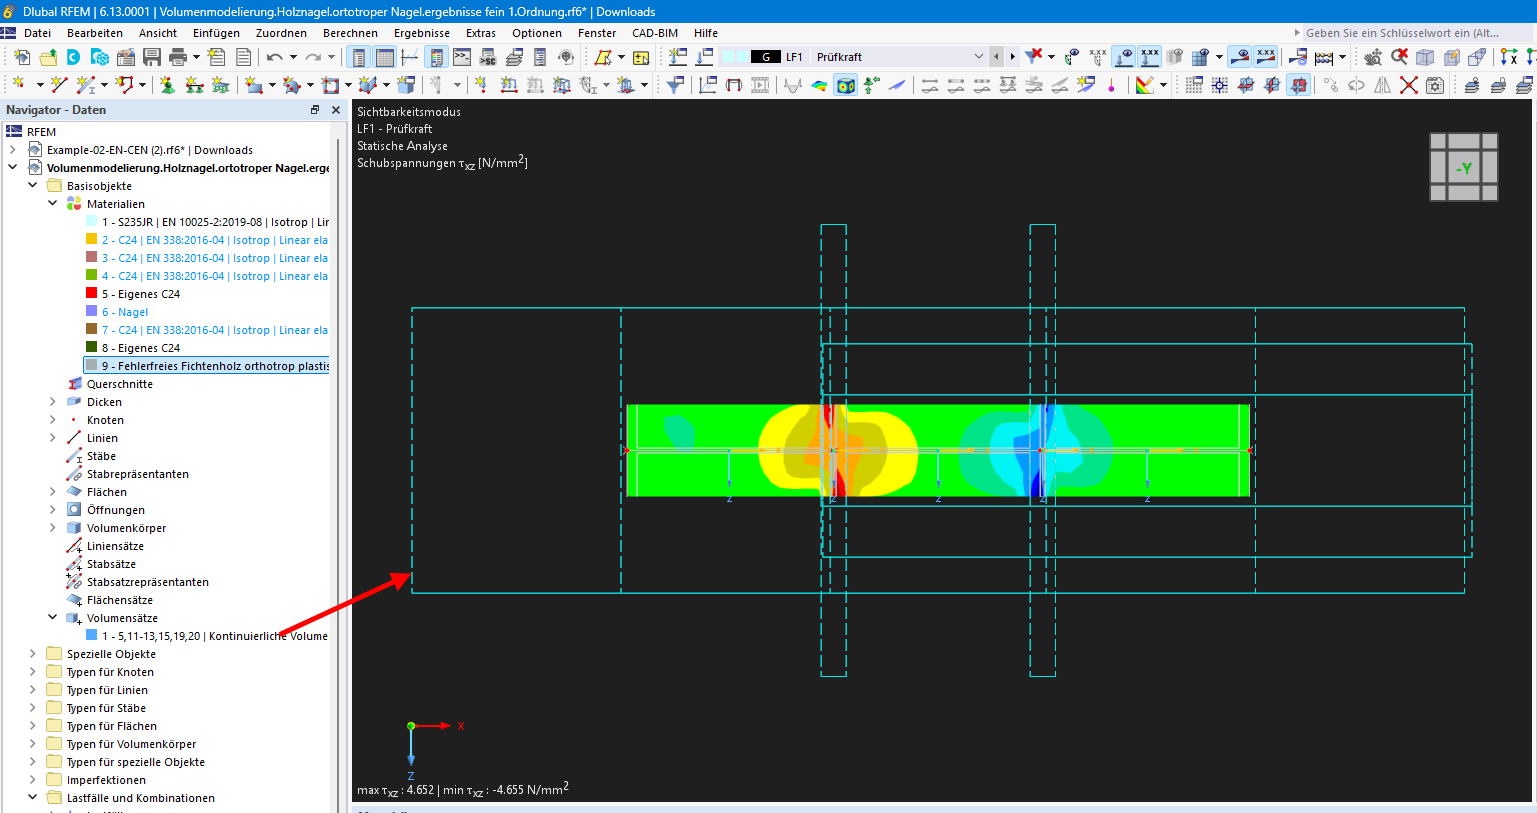
Task: Click the new node tool icon
Action: pos(19,85)
